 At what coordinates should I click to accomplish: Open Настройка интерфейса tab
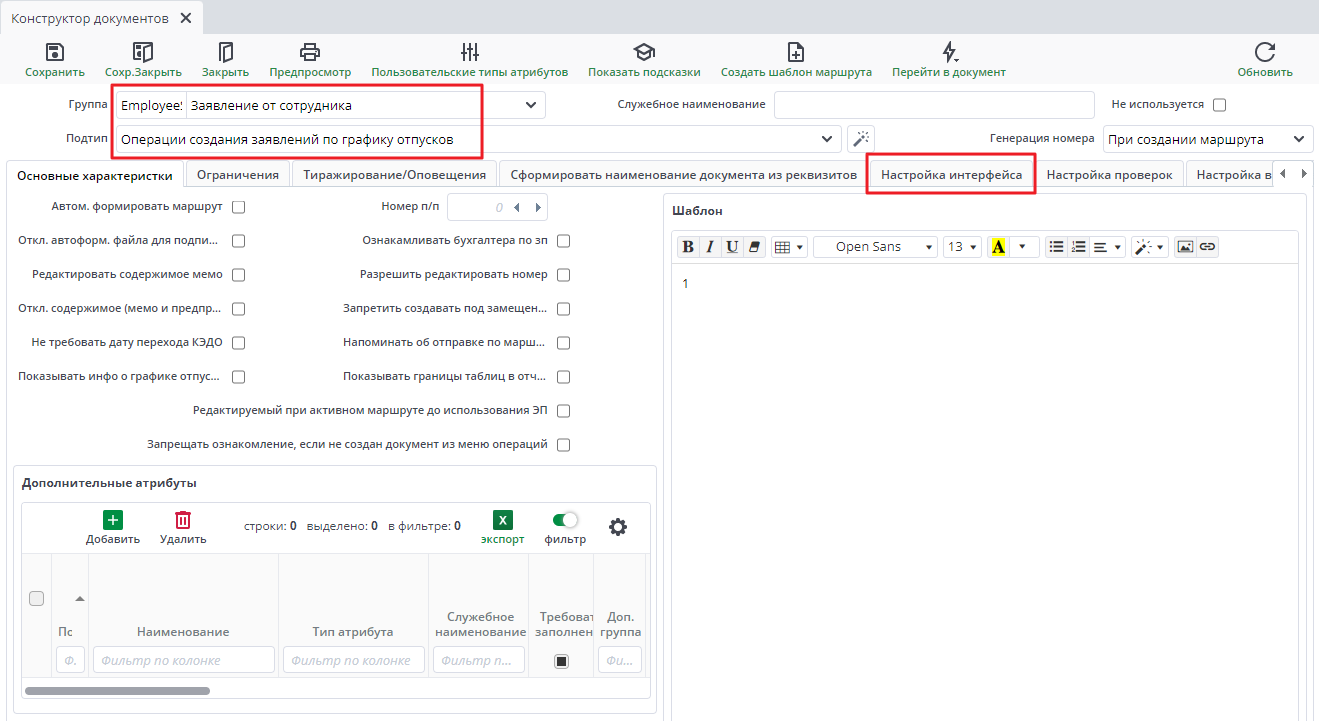(x=951, y=175)
